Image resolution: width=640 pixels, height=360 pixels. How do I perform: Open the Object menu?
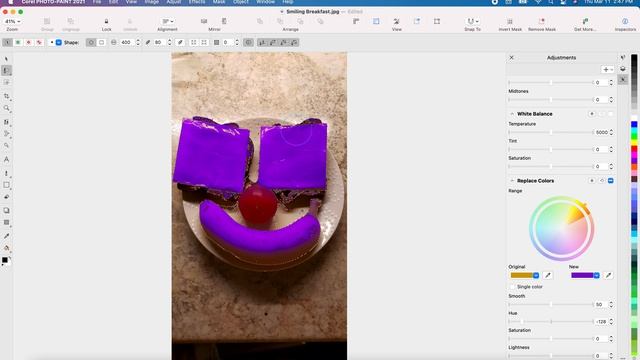click(x=240, y=2)
